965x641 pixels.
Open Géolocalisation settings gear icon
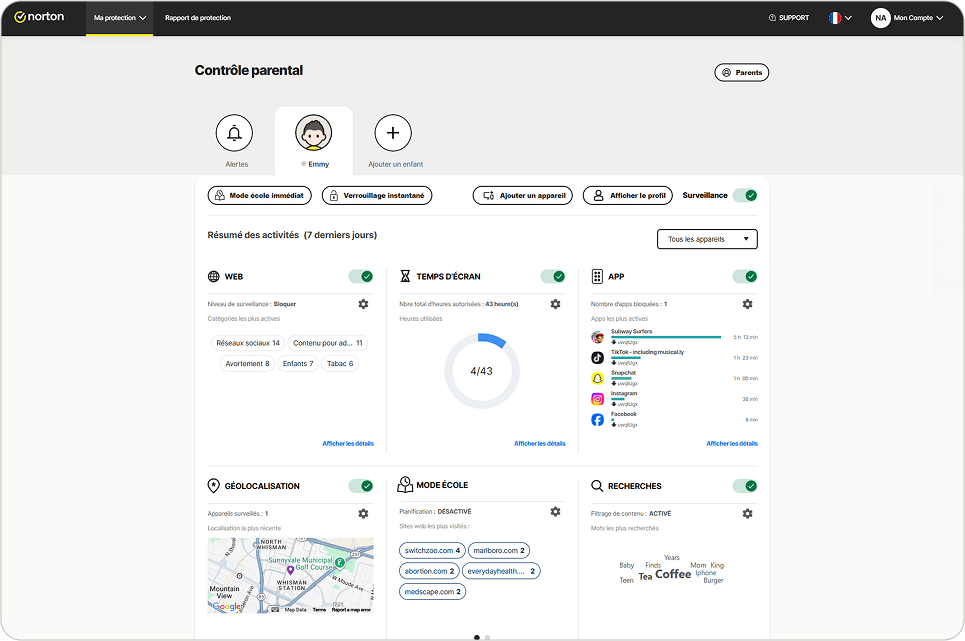[x=363, y=514]
